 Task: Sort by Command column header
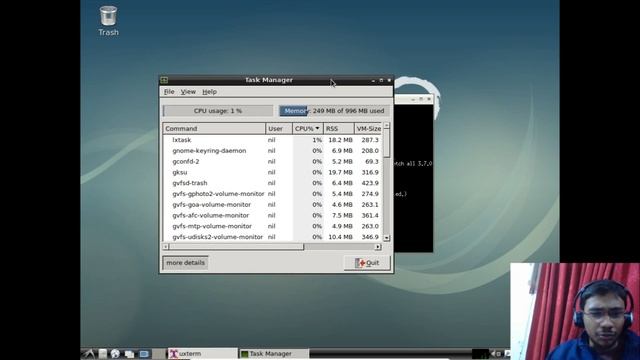(x=214, y=129)
